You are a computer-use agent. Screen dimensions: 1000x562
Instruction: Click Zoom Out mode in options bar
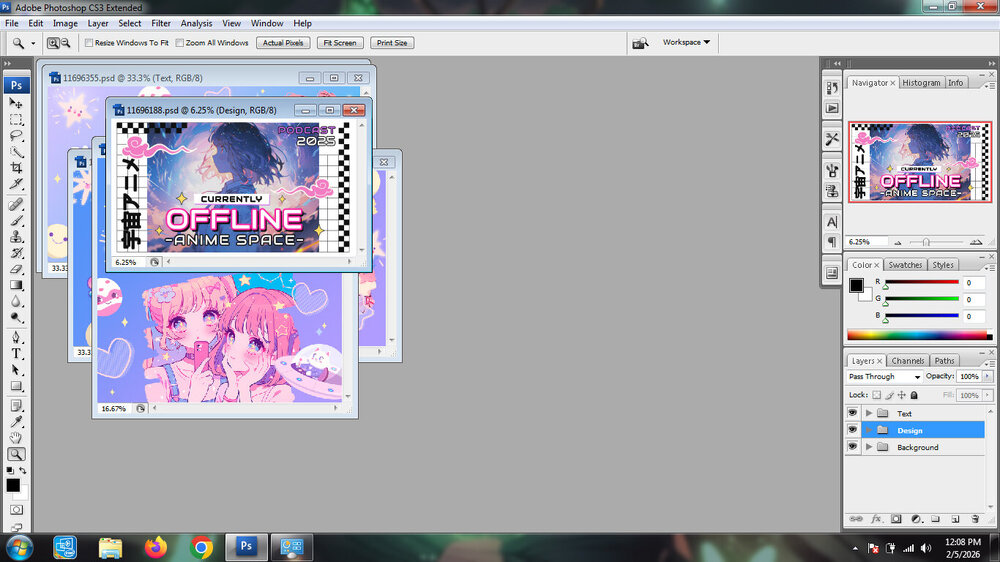(x=65, y=43)
